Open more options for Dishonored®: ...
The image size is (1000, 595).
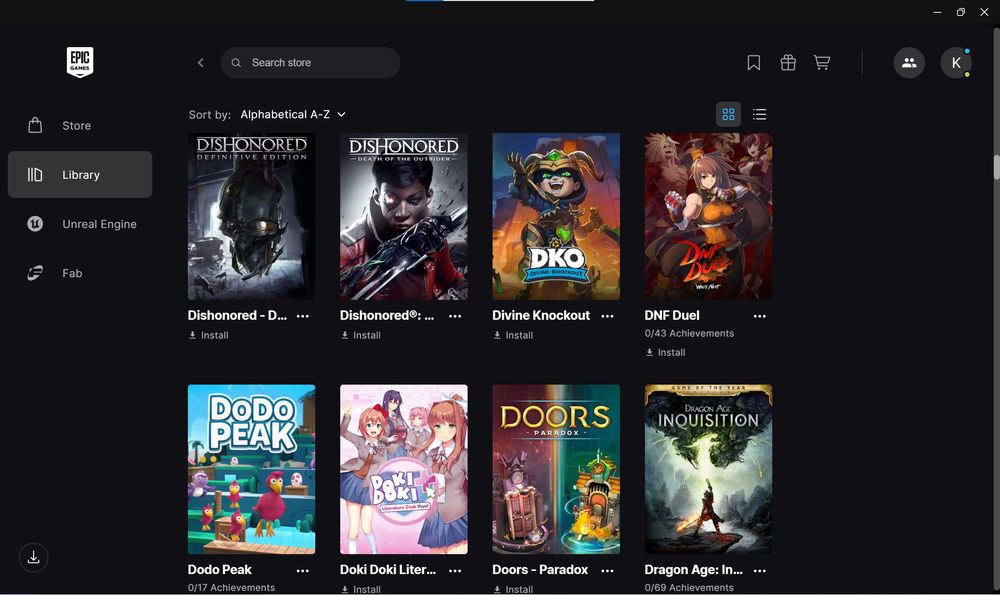(455, 316)
